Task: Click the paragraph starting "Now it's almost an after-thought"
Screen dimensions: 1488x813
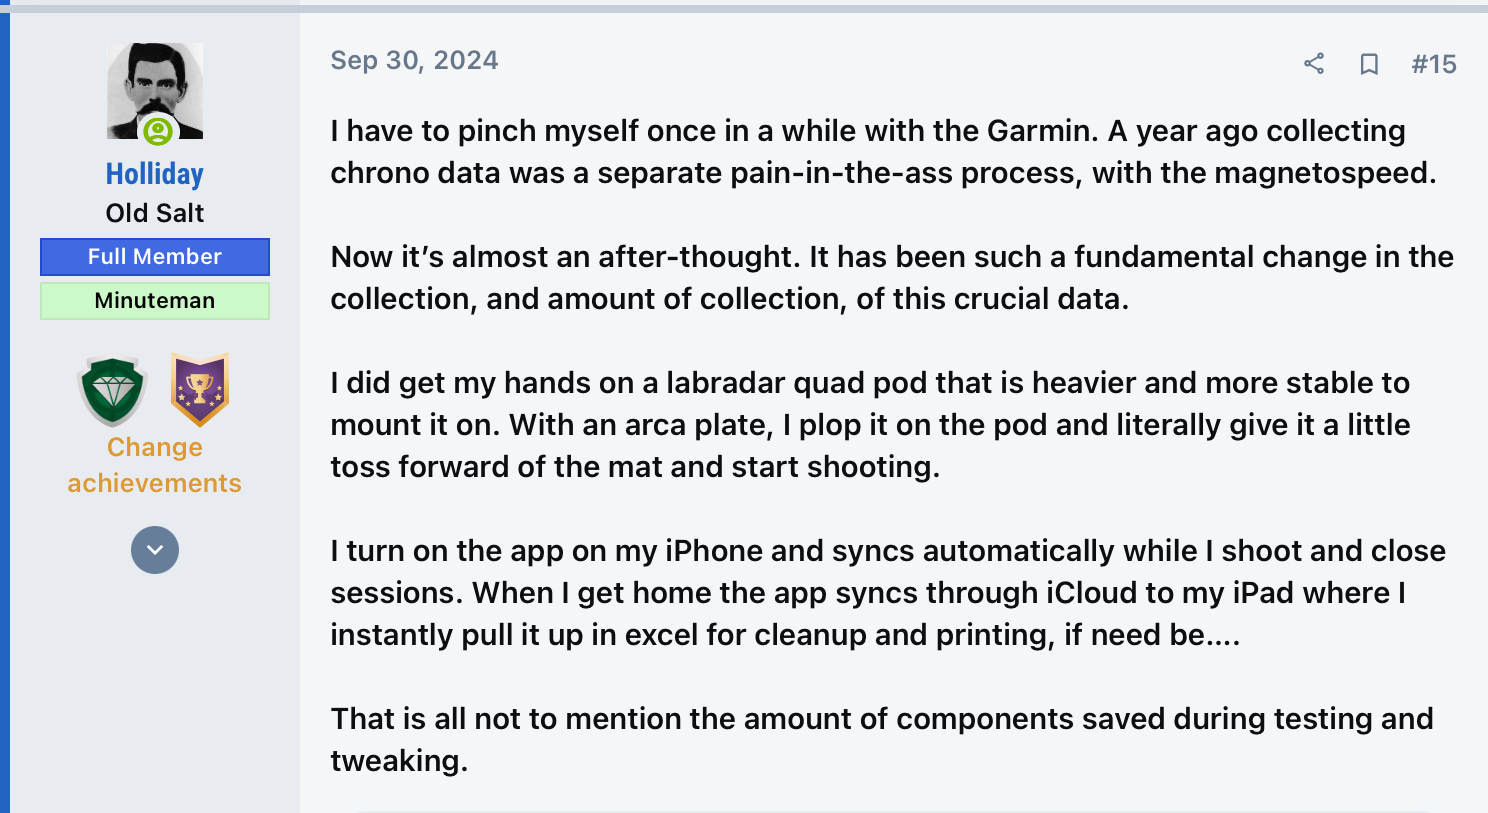Action: [x=892, y=278]
